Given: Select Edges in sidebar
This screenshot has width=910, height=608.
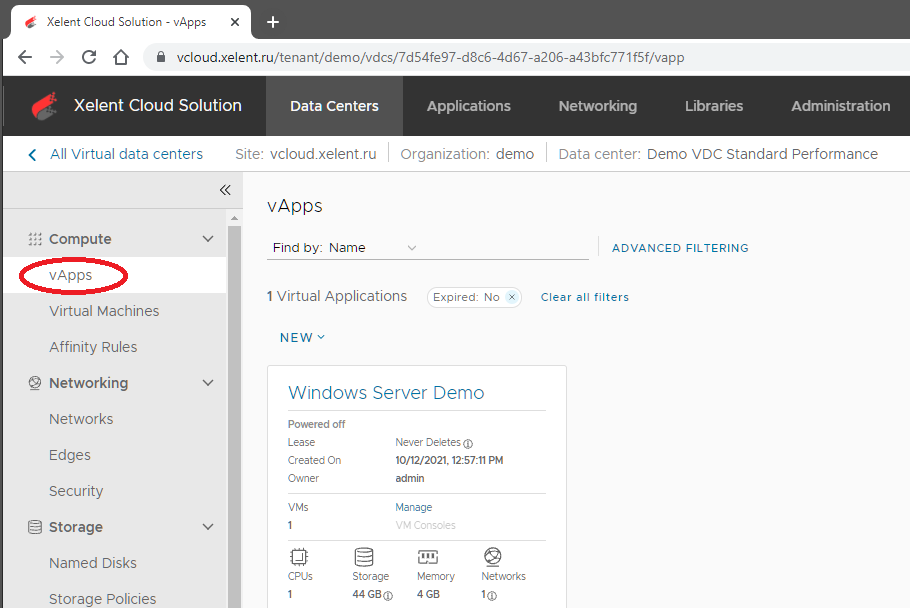Looking at the screenshot, I should coord(70,455).
